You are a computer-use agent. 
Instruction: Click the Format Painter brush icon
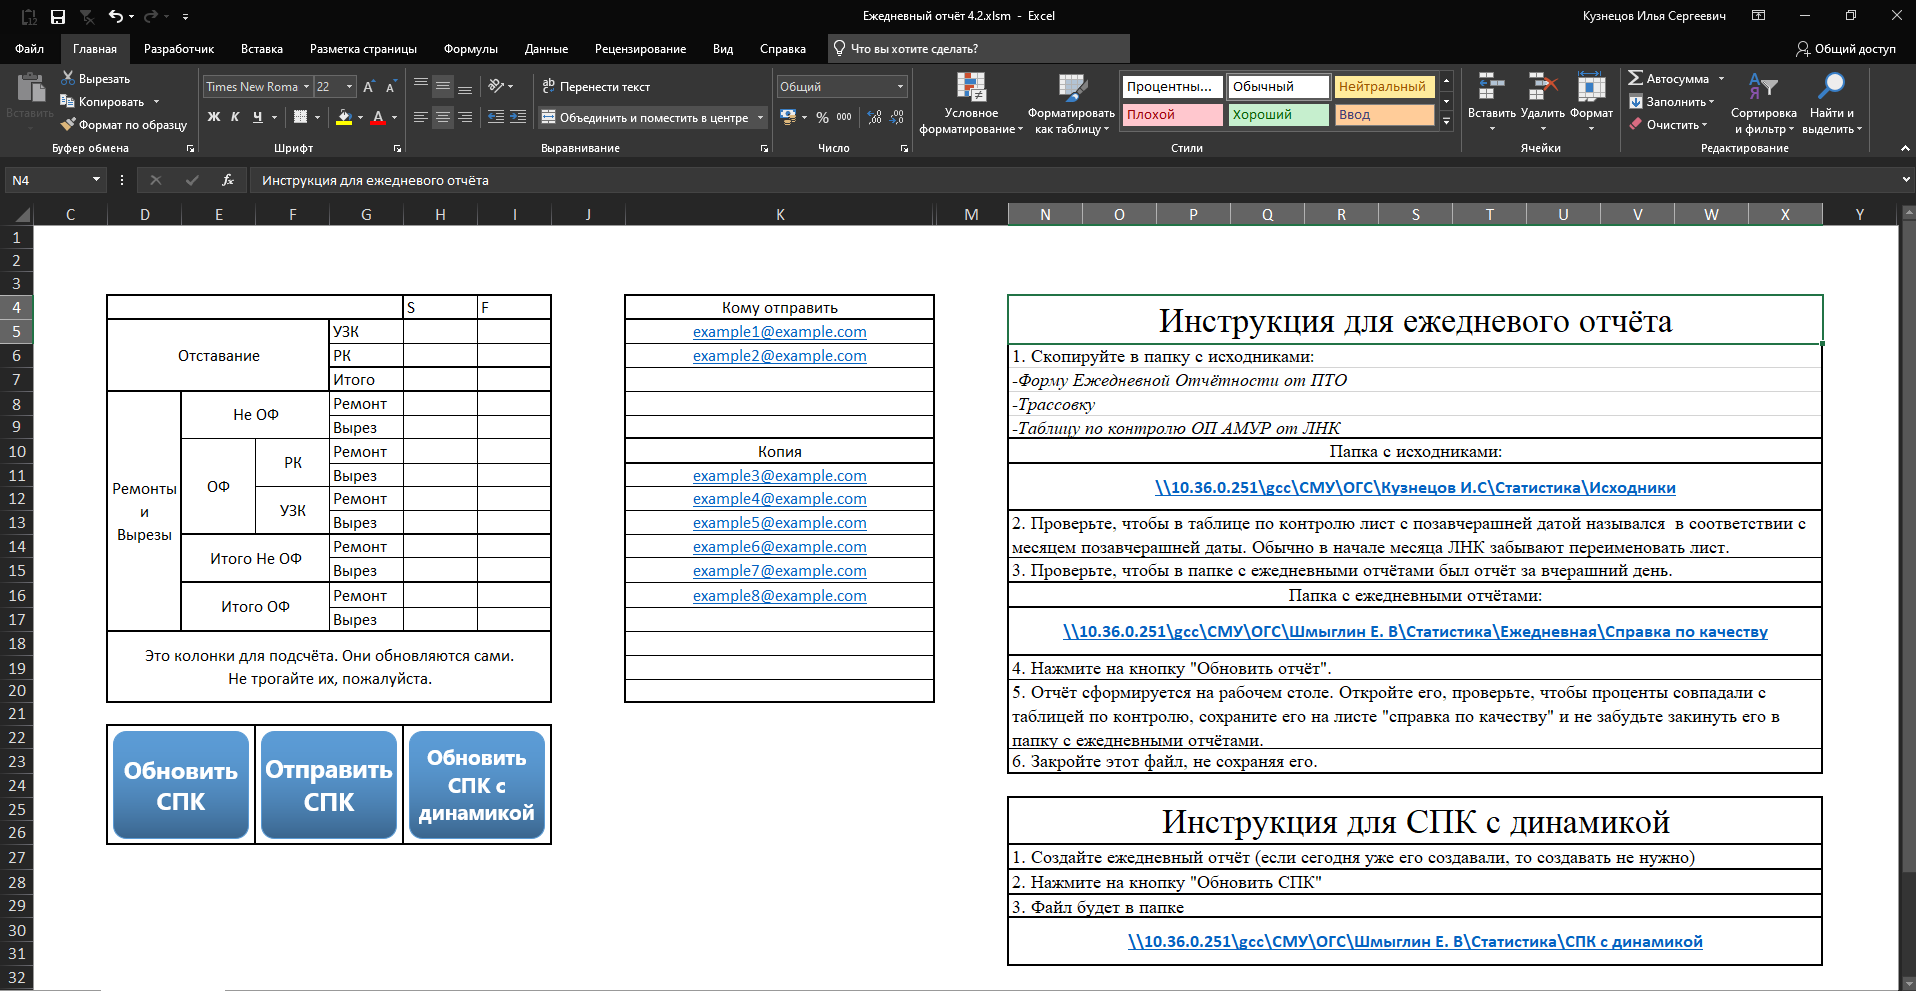click(x=68, y=125)
